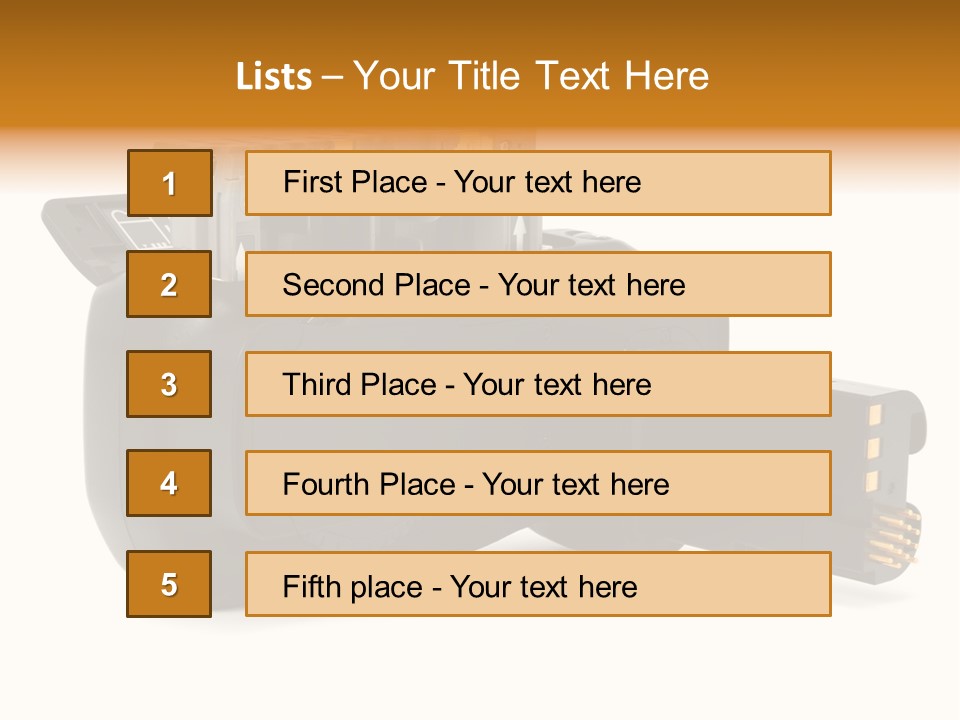Click the bold word "Lists" in the title
Viewport: 960px width, 720px height.
click(x=273, y=77)
